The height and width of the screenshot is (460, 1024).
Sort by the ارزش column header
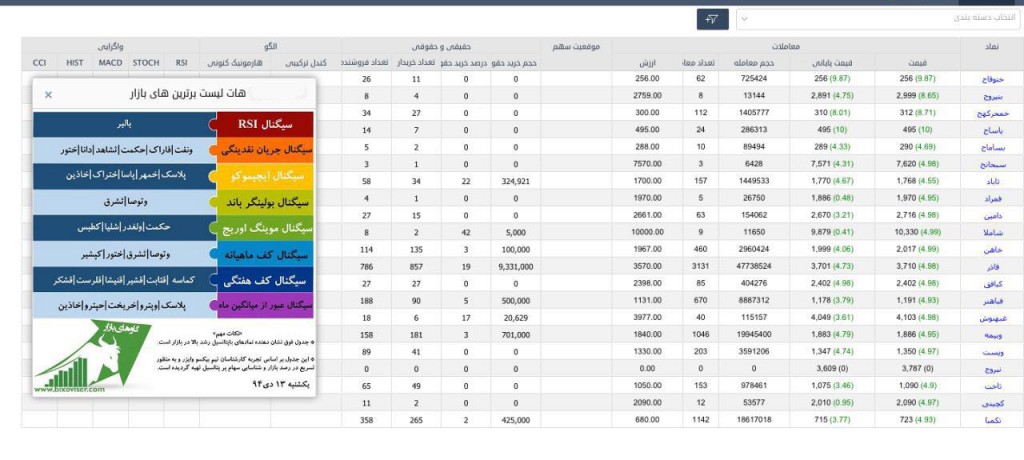647,63
